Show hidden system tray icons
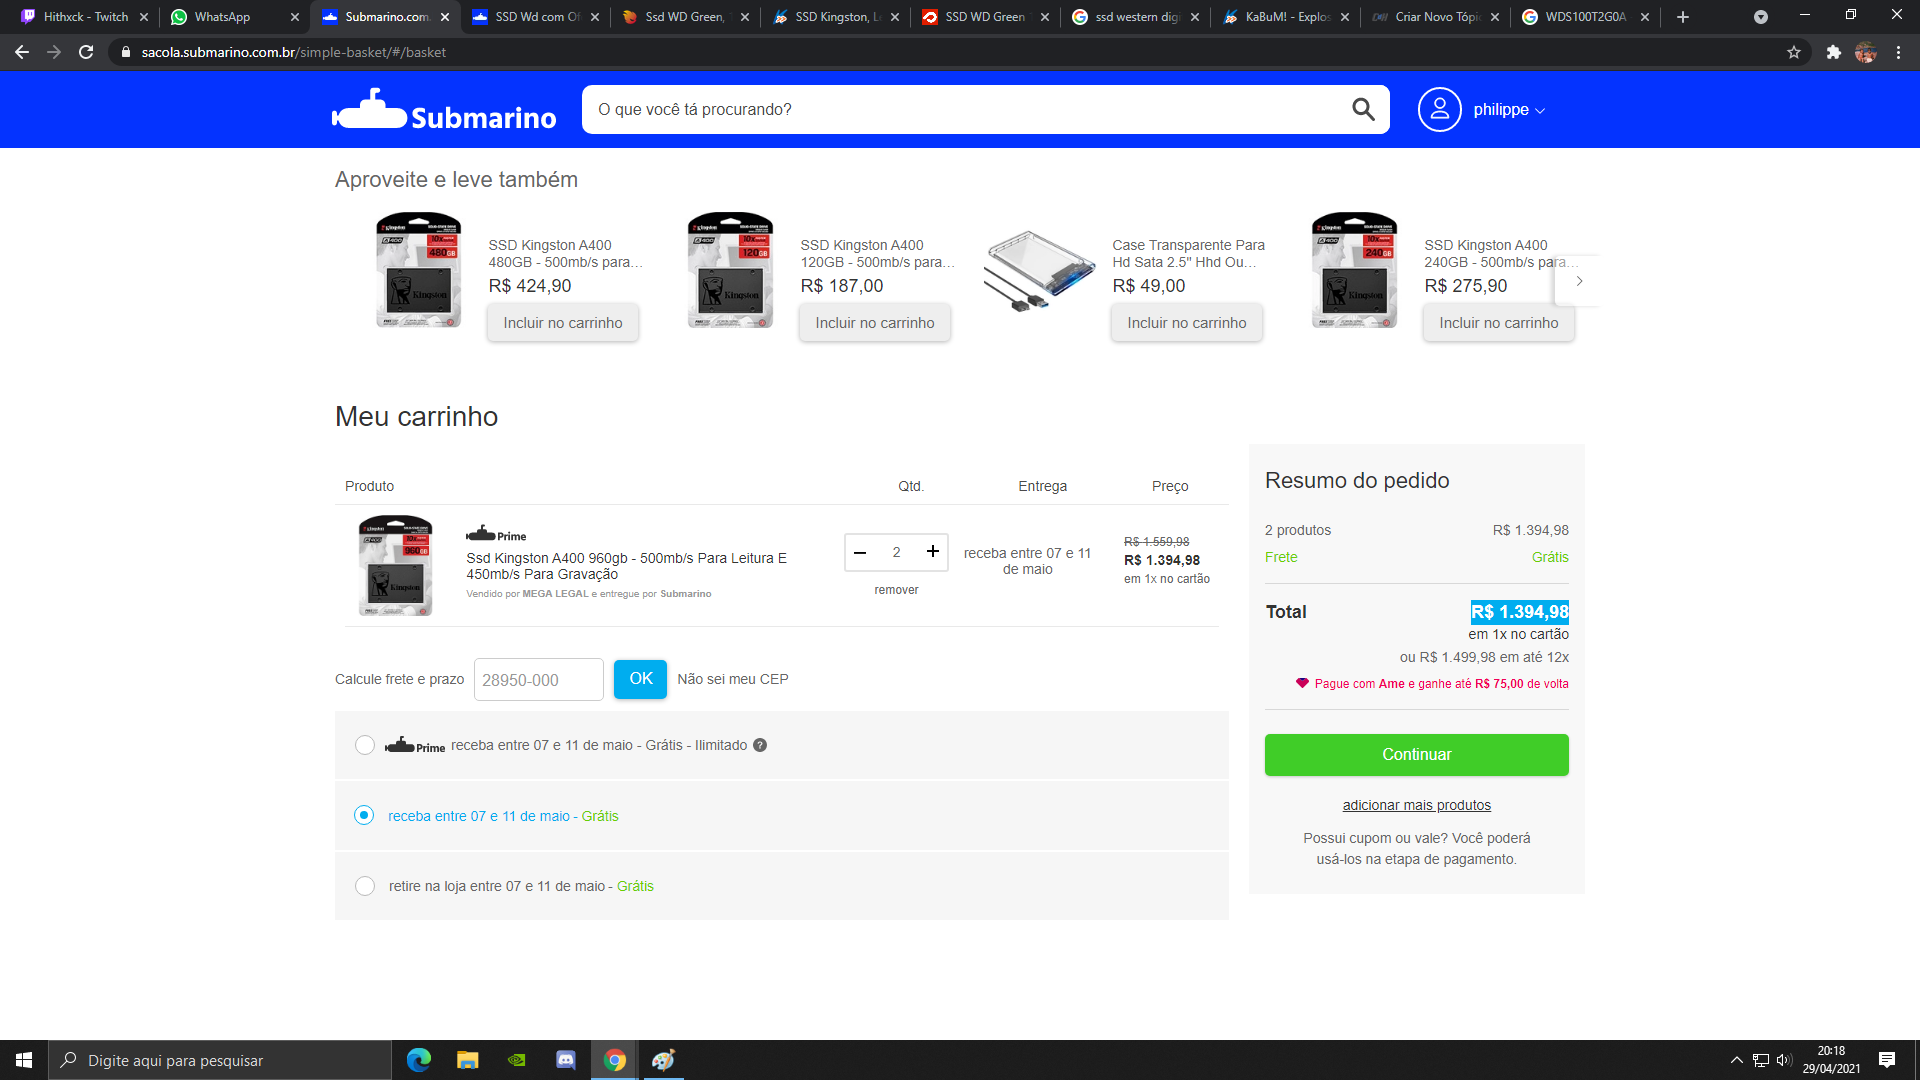 click(1737, 1060)
